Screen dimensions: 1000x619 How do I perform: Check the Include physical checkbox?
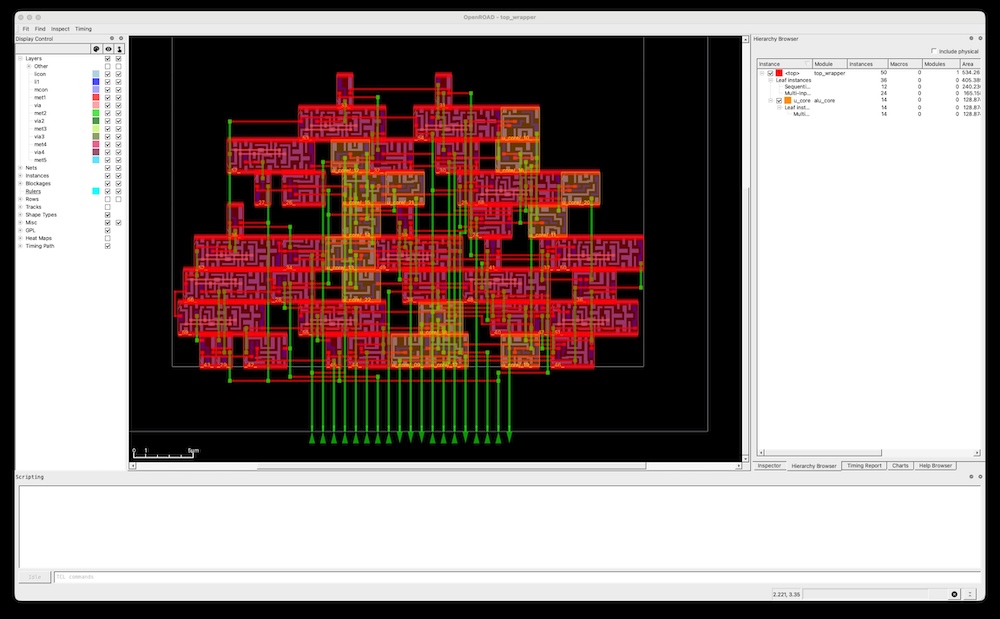tap(934, 51)
